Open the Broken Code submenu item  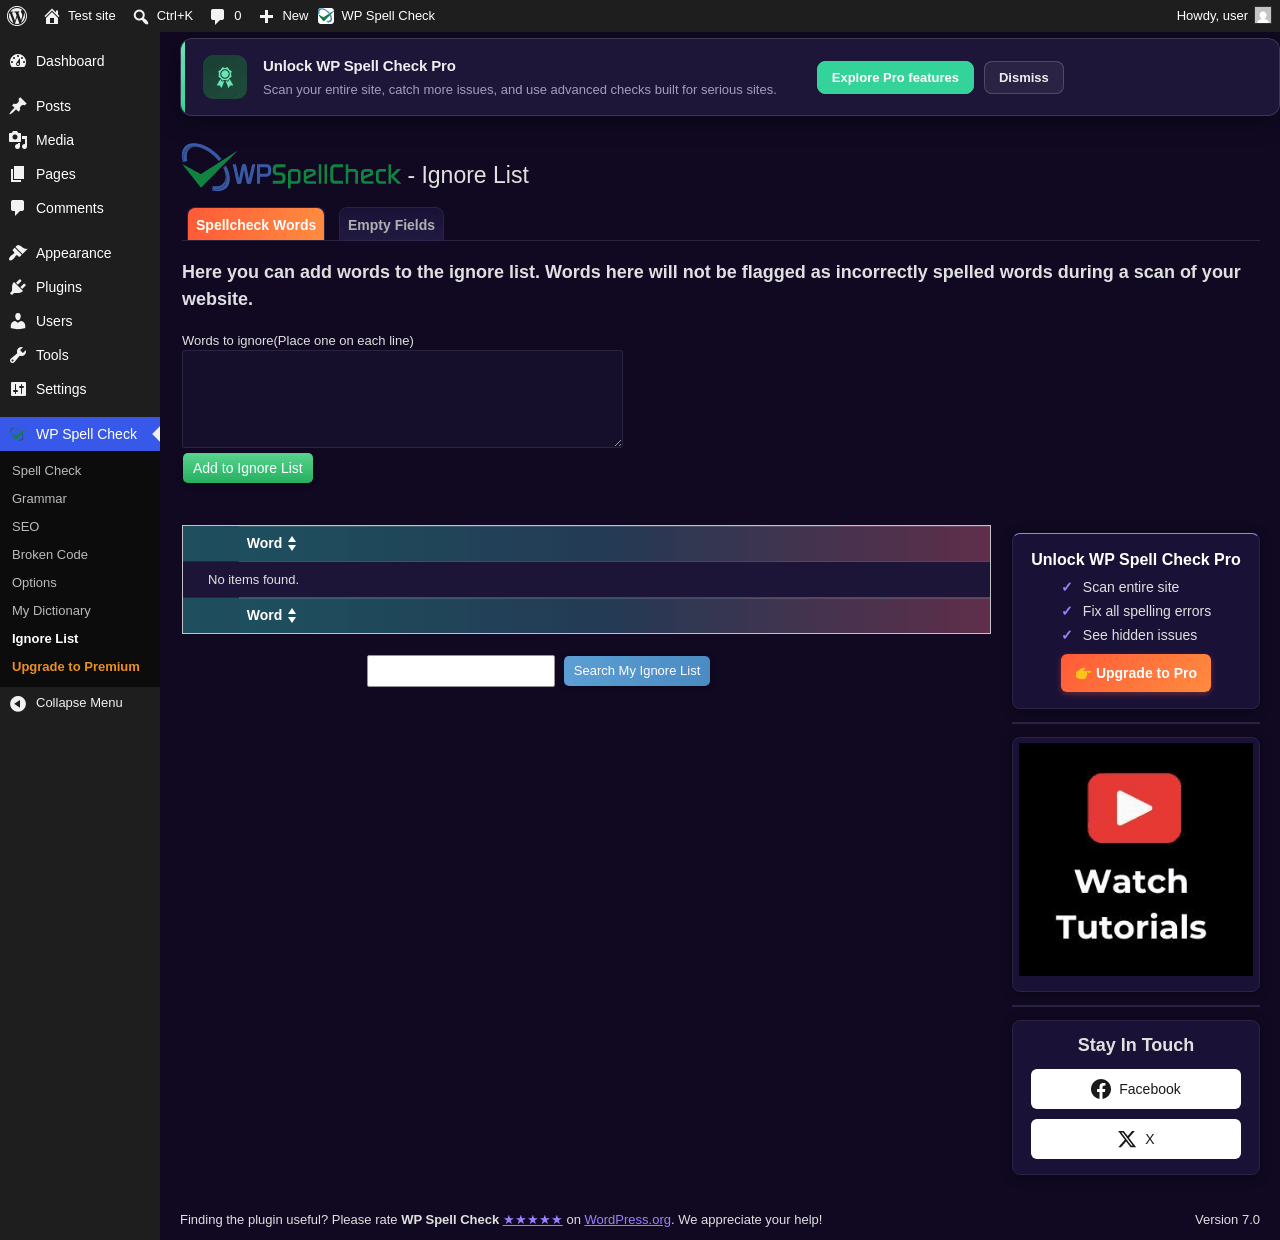click(50, 555)
